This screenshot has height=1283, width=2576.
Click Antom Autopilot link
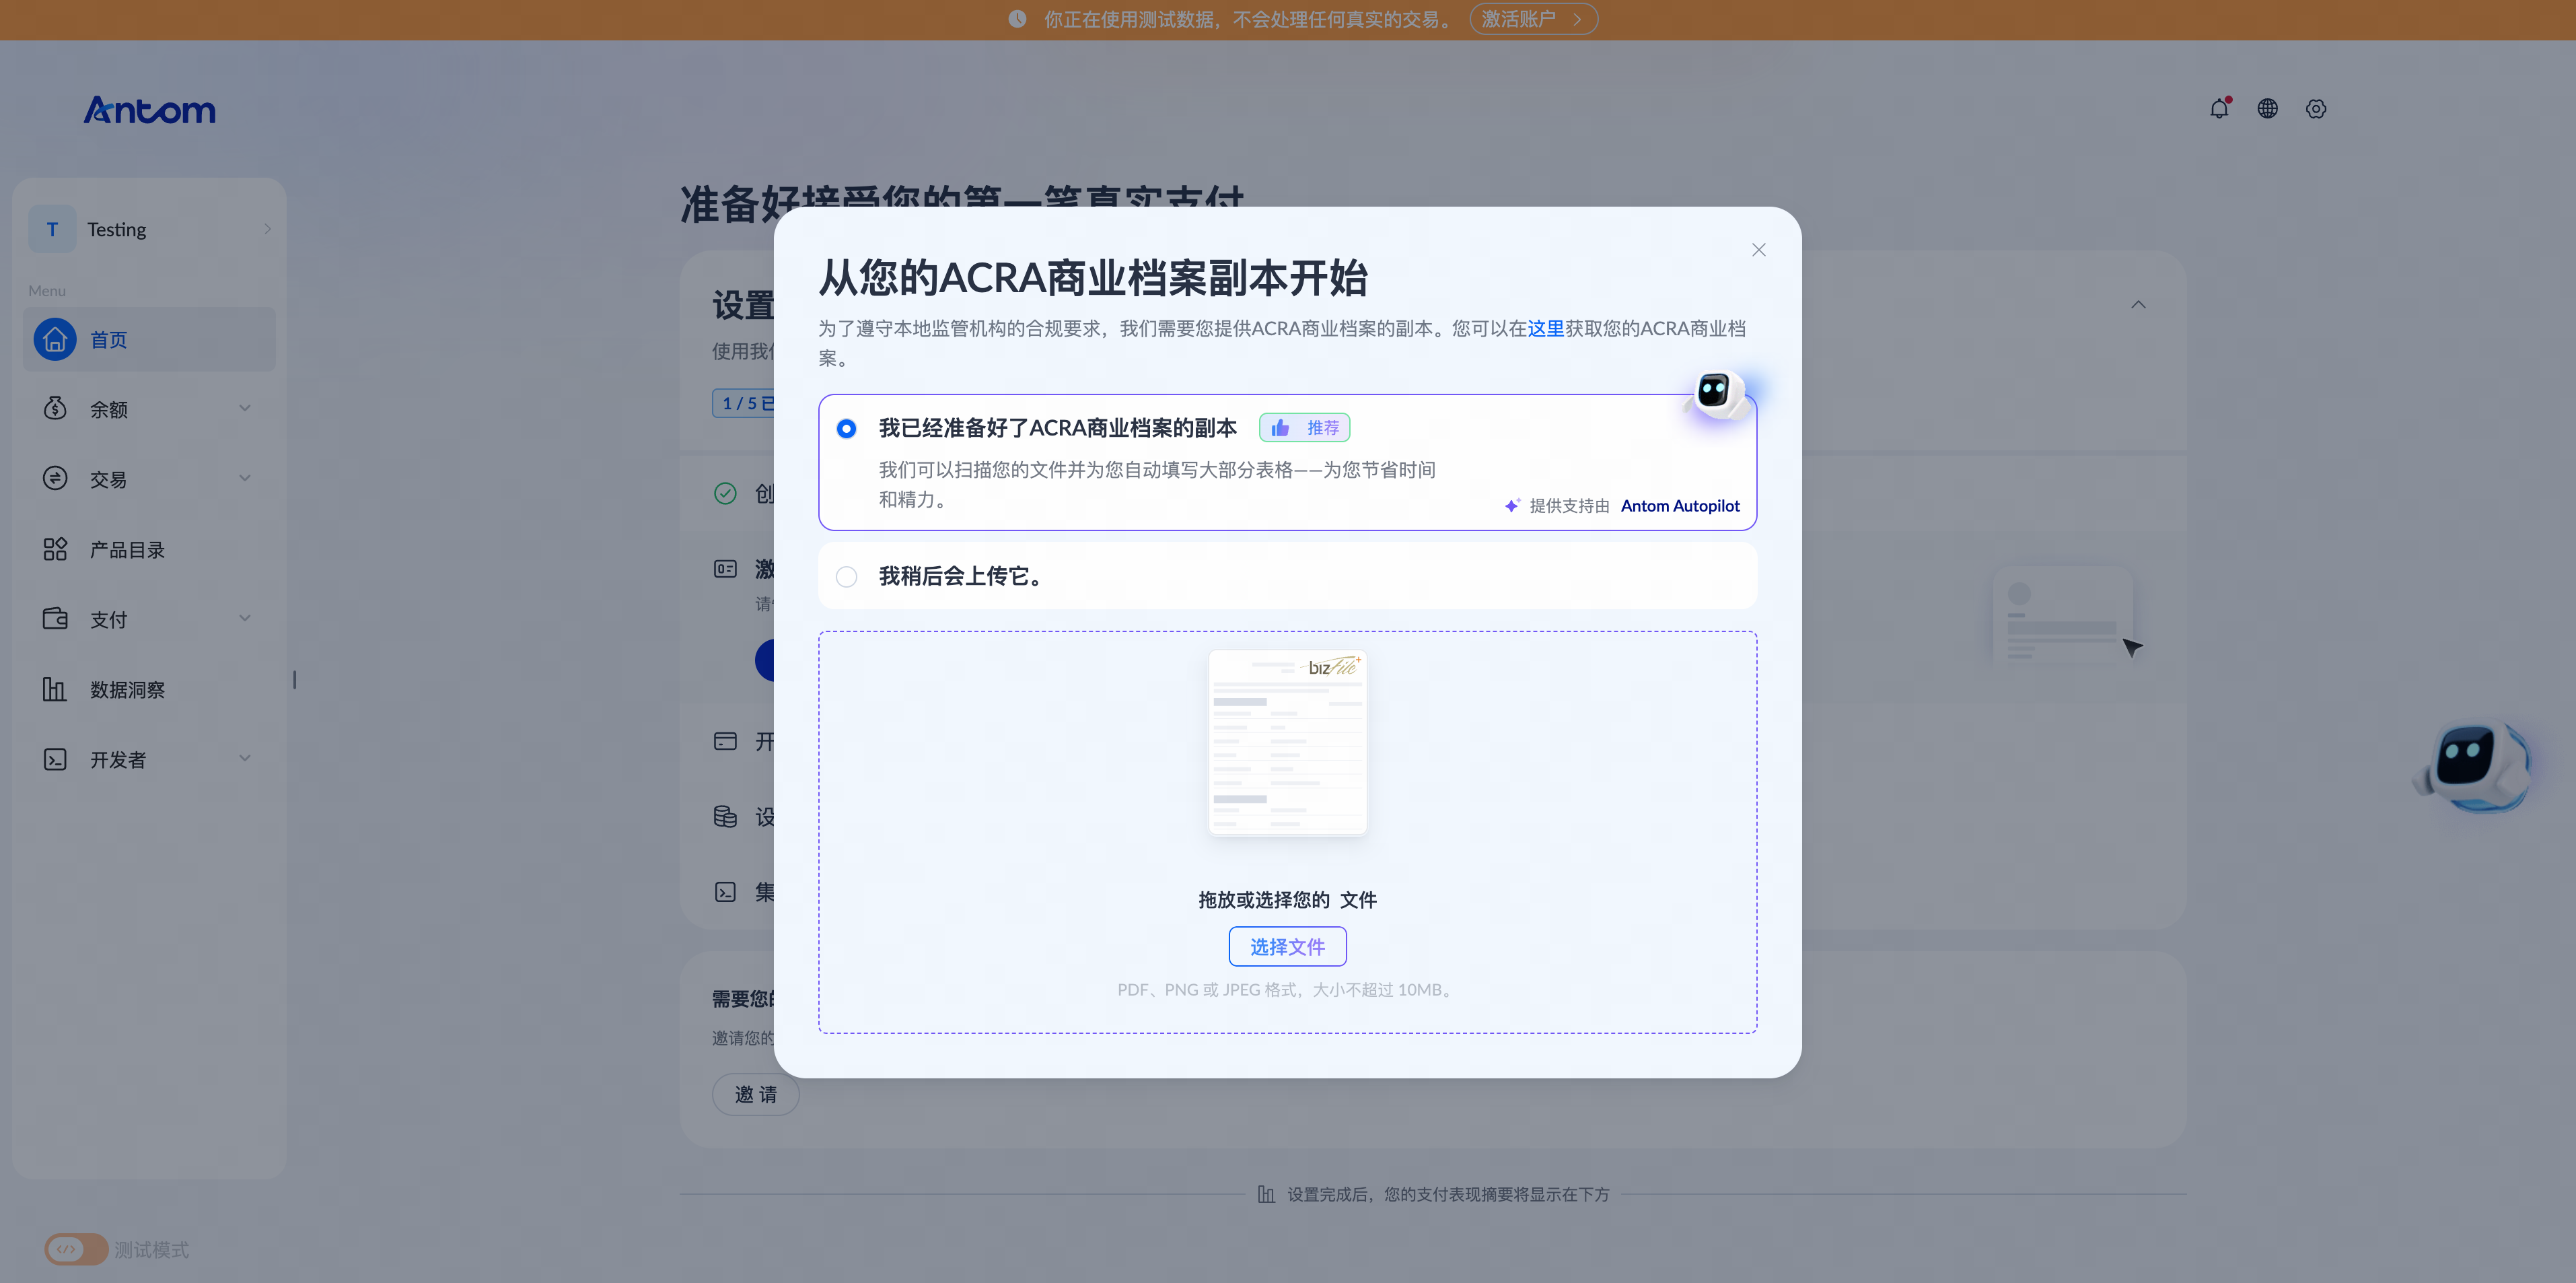pyautogui.click(x=1680, y=505)
